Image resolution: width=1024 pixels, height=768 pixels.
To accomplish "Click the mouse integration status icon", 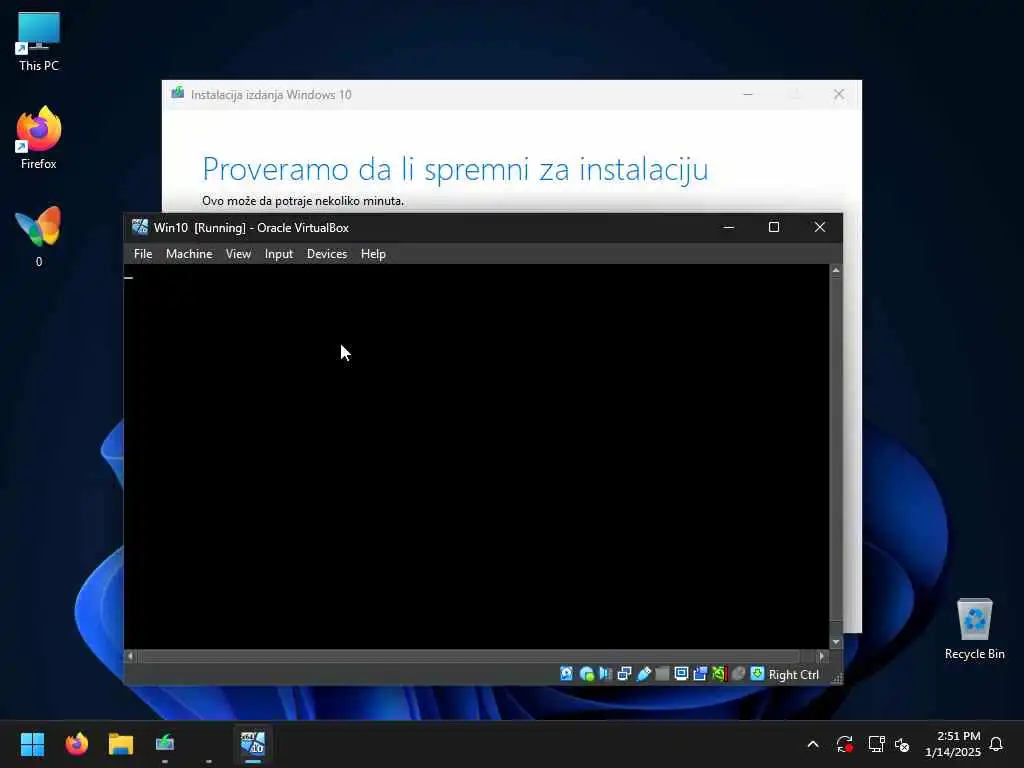I will [738, 674].
